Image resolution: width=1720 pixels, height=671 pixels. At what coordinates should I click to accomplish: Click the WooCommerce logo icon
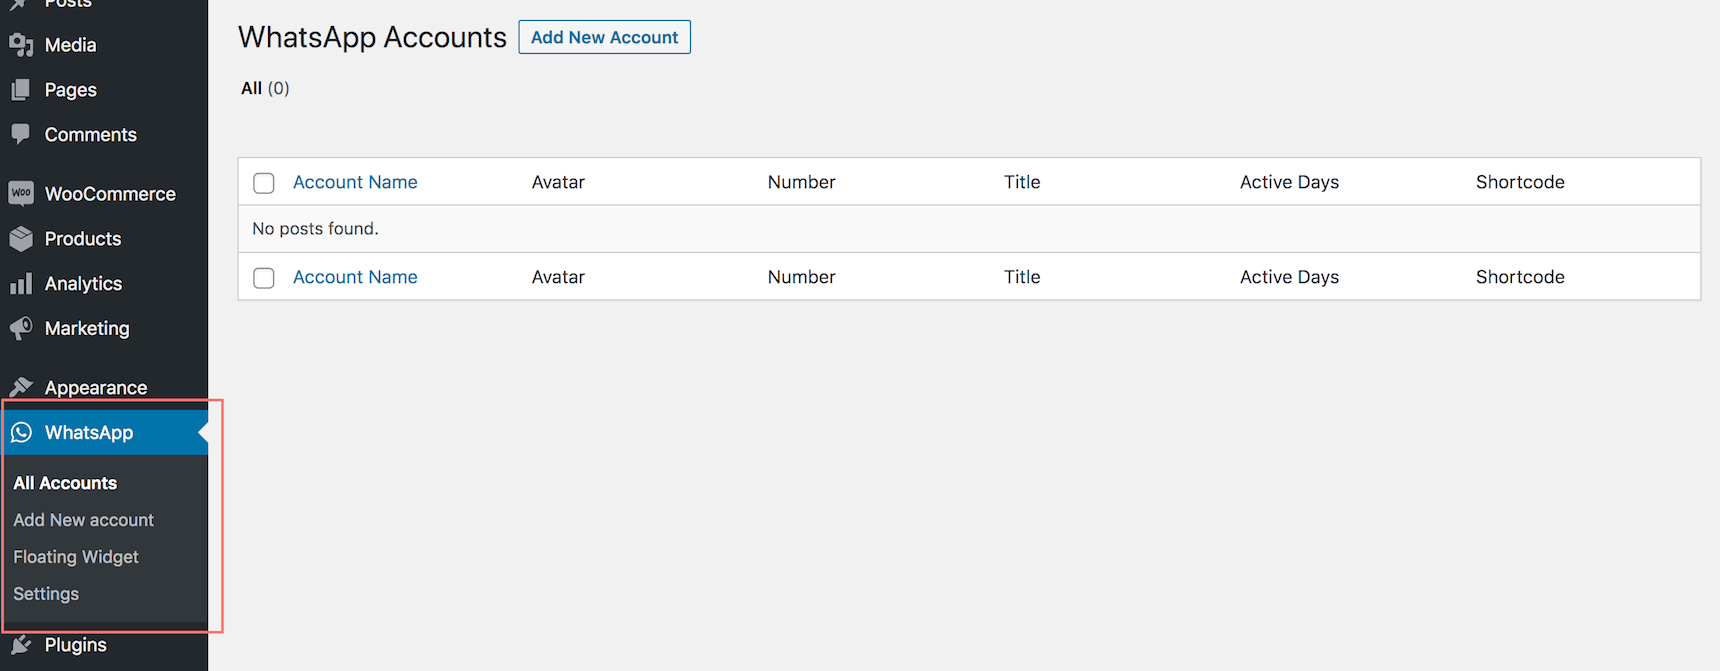[x=21, y=193]
